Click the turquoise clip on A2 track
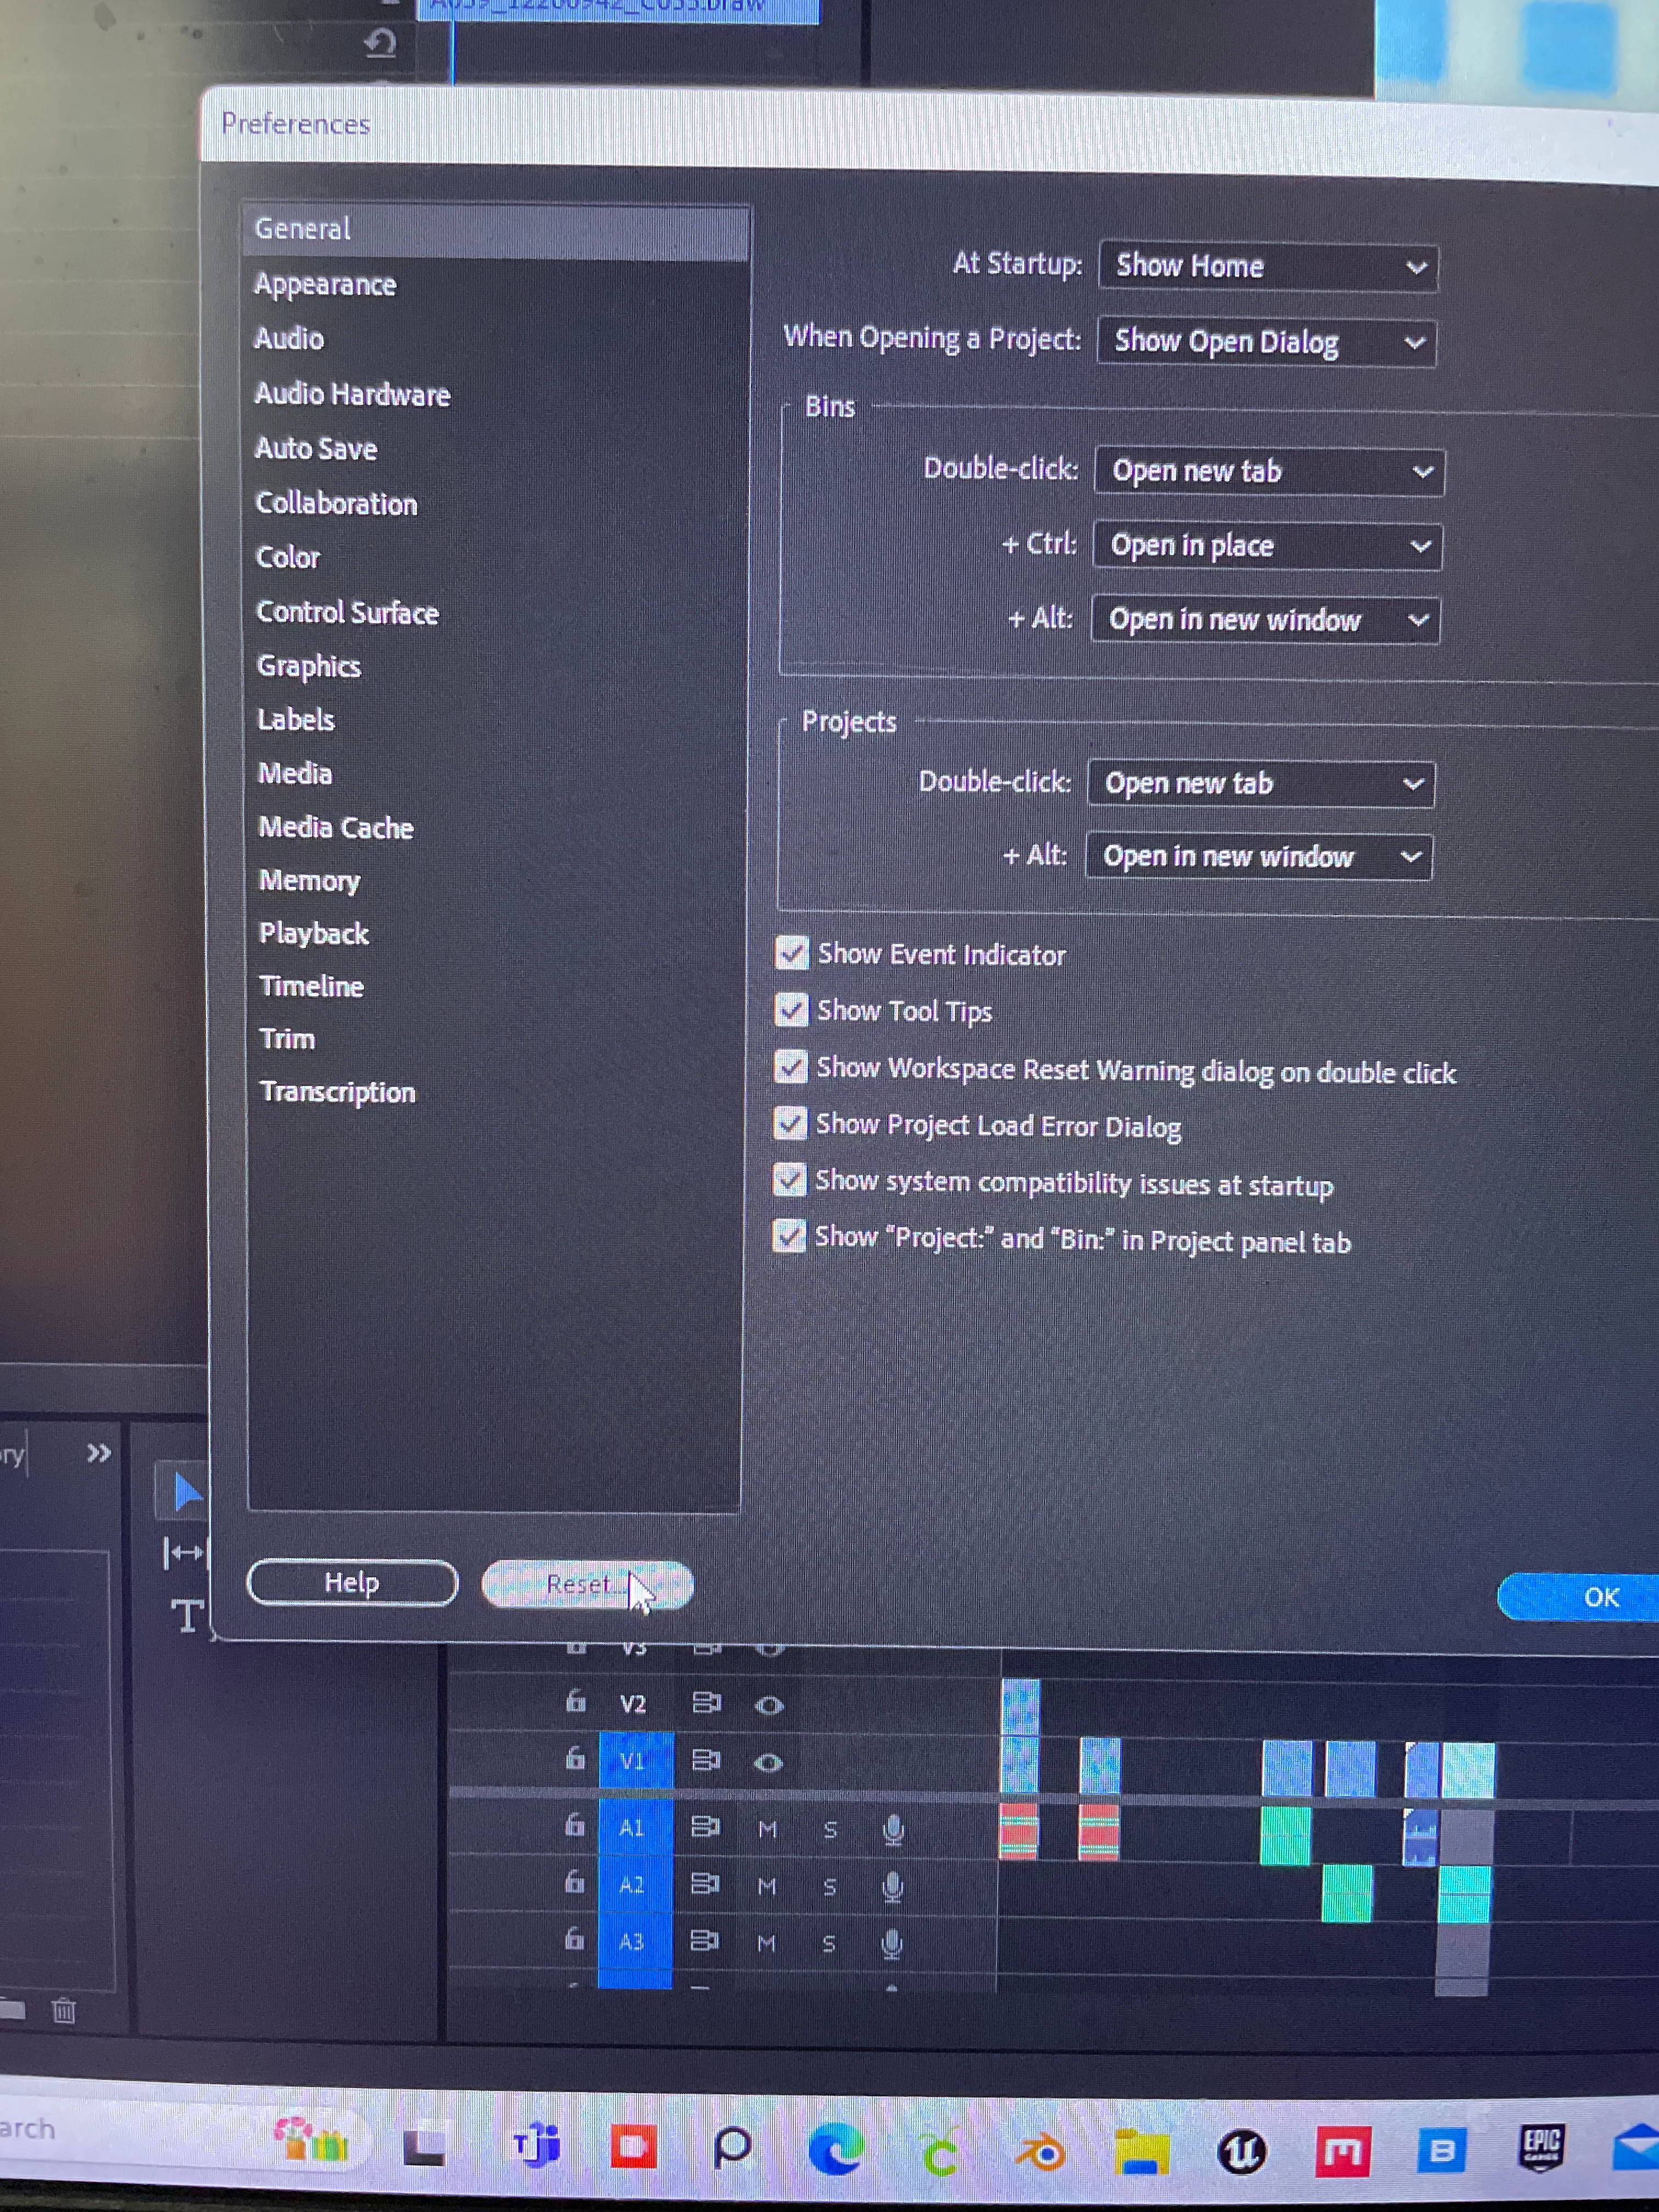Viewport: 1659px width, 2212px height. 1464,1893
